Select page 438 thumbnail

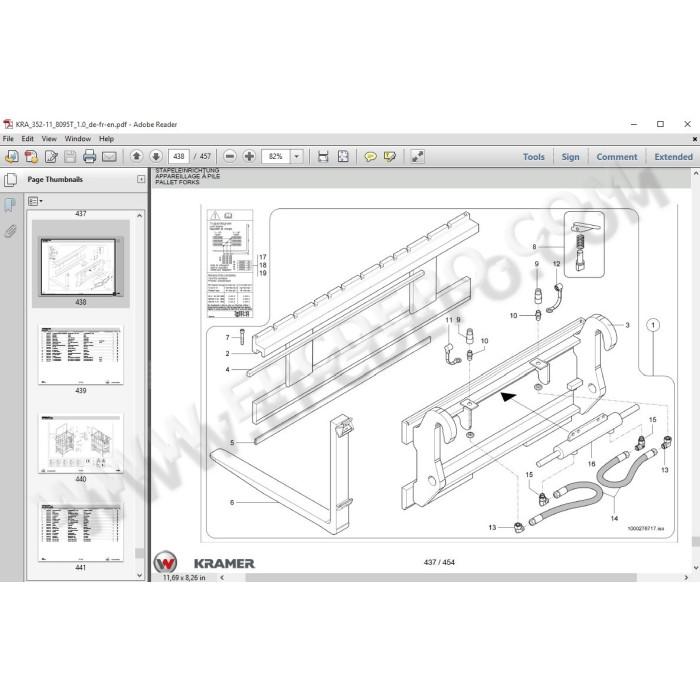pyautogui.click(x=80, y=267)
